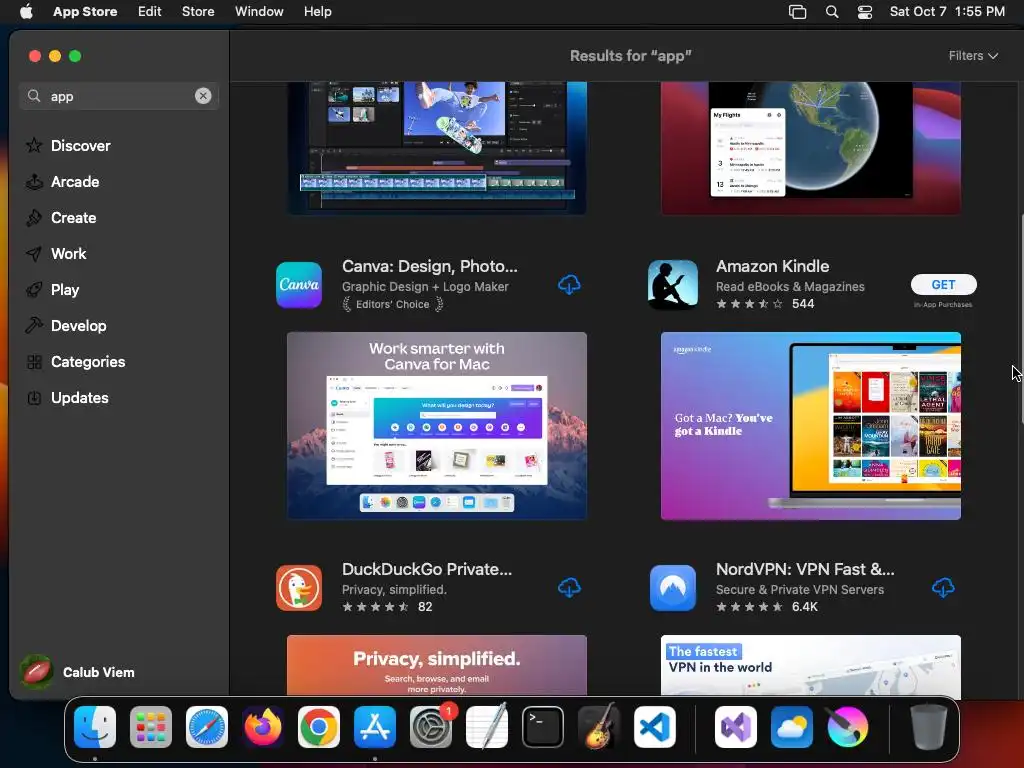Click the app search field
The image size is (1024, 768).
click(x=118, y=96)
